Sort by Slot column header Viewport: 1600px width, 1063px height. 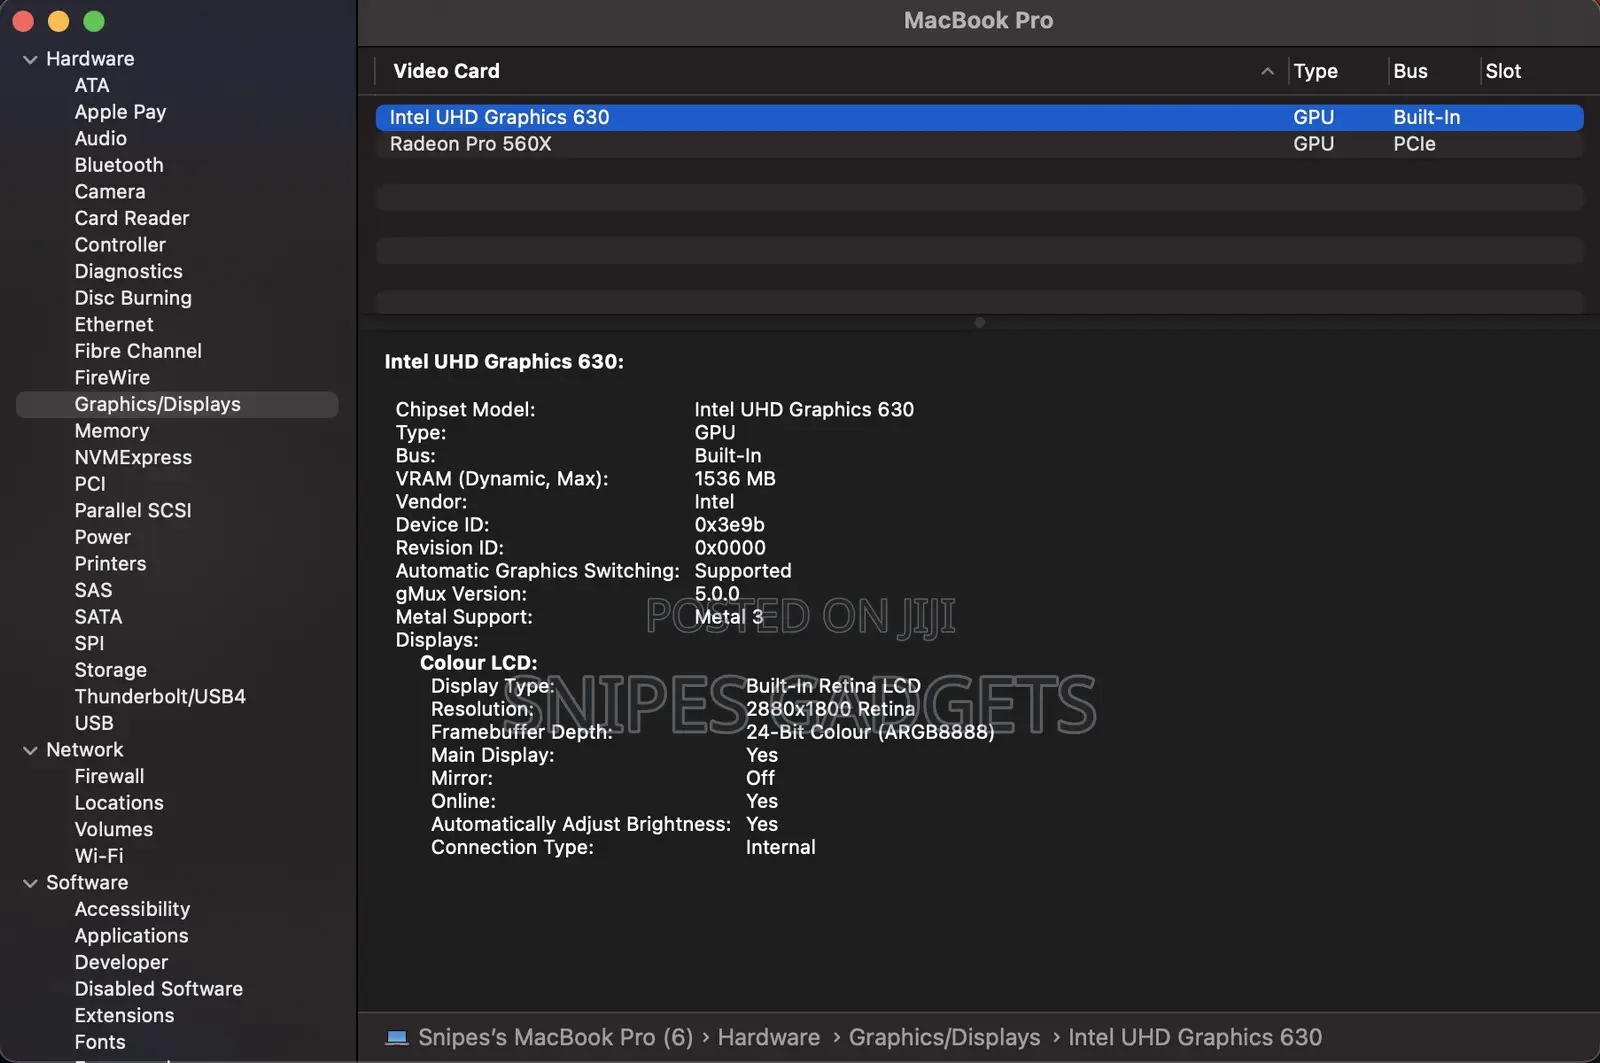(1503, 71)
